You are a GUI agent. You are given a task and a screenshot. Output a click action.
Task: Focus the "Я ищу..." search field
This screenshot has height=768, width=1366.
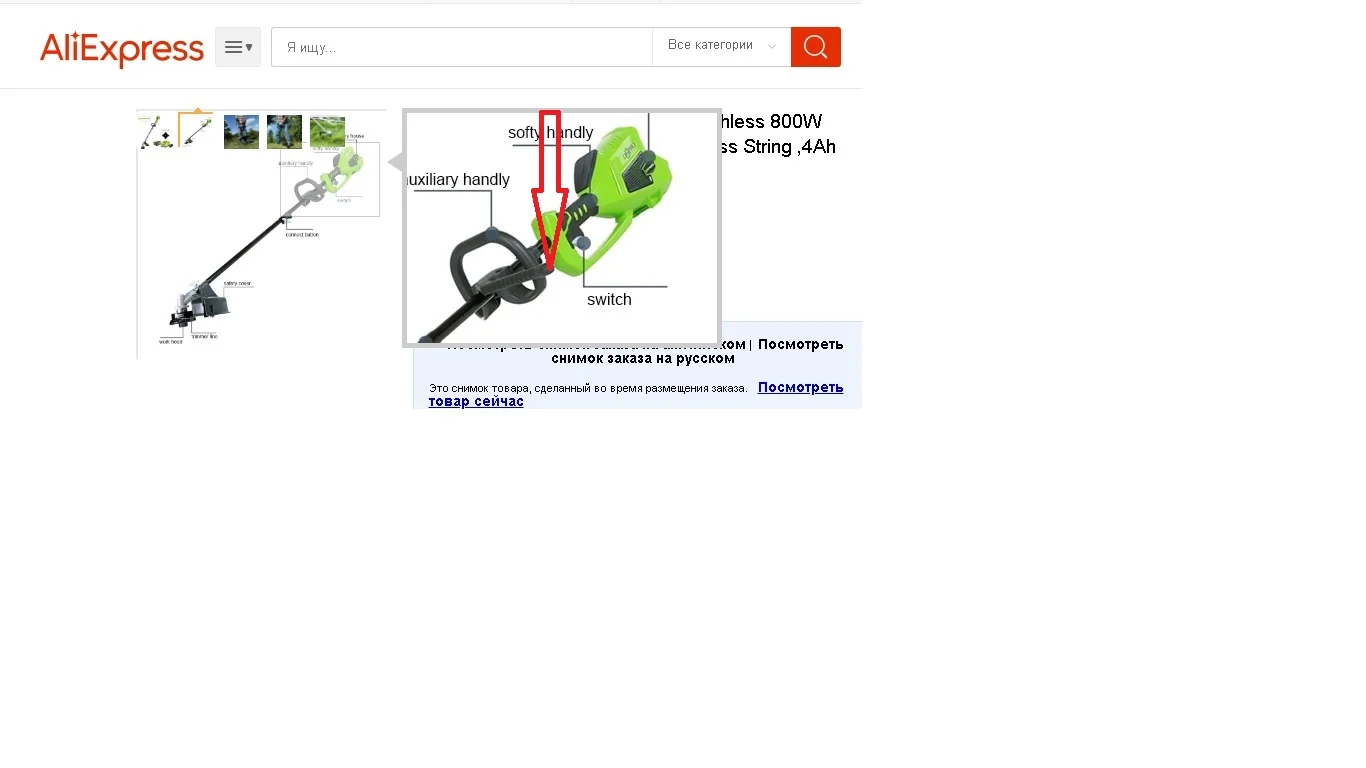pos(462,47)
